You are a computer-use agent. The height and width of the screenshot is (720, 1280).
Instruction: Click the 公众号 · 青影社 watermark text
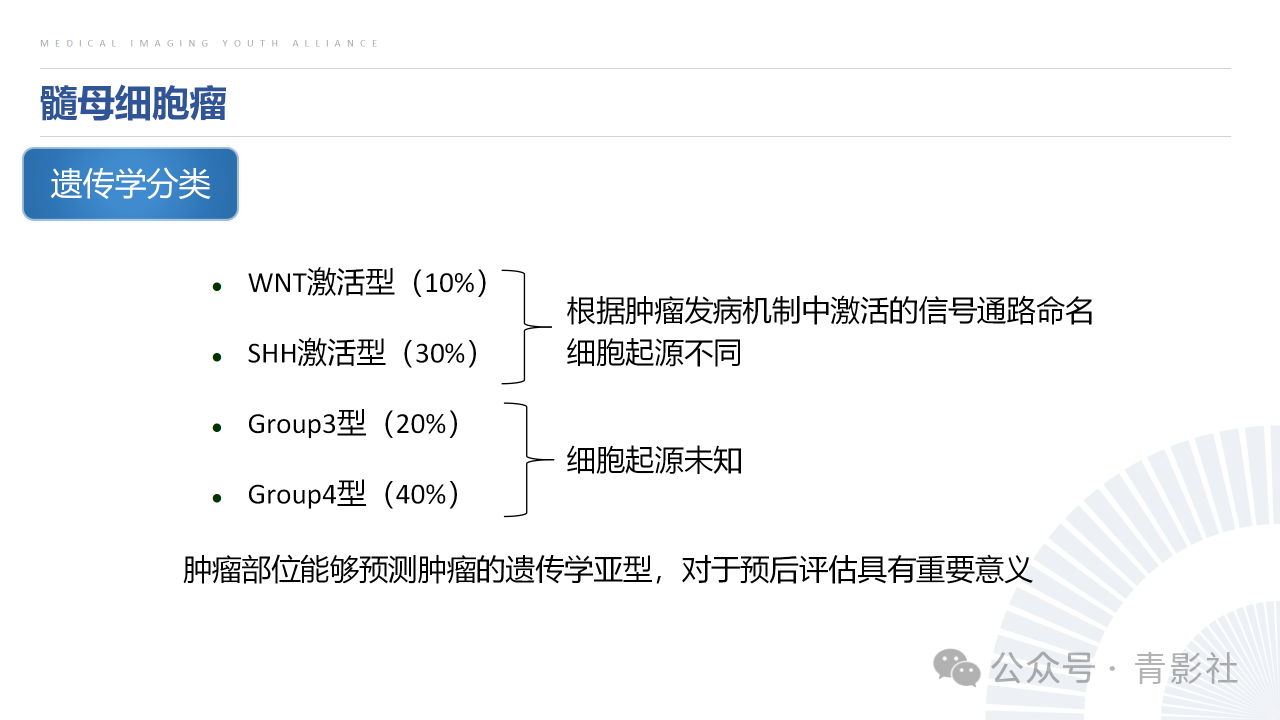click(1115, 669)
